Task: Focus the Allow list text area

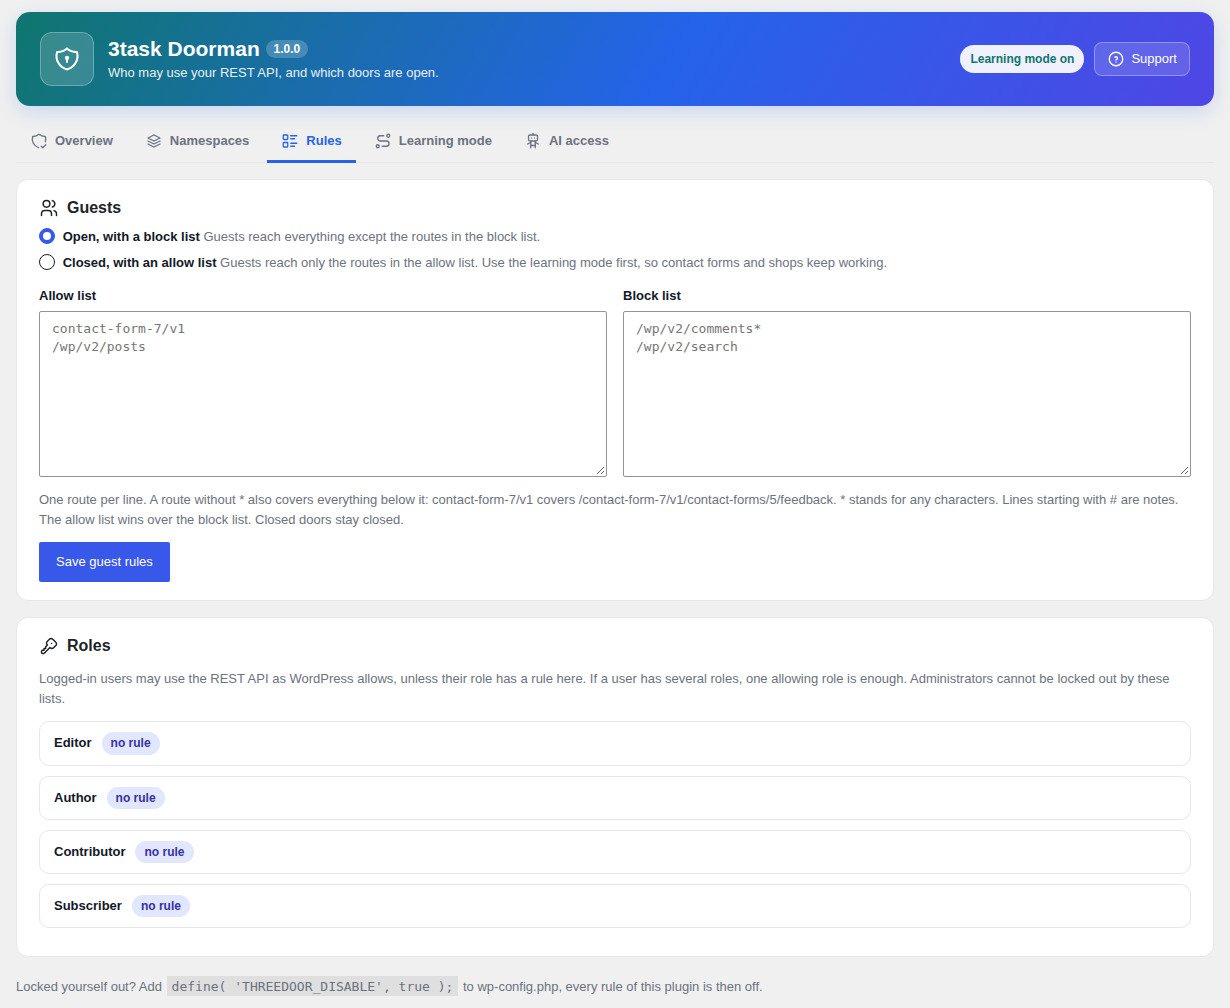Action: (x=323, y=394)
